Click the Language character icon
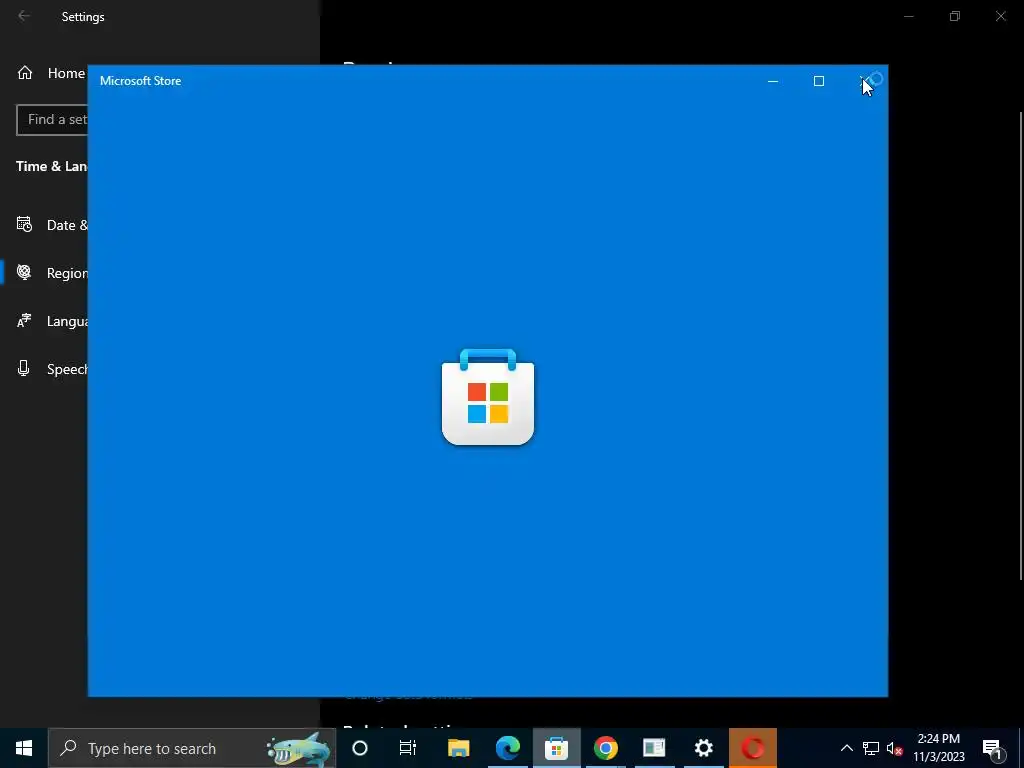This screenshot has height=768, width=1024. point(24,321)
